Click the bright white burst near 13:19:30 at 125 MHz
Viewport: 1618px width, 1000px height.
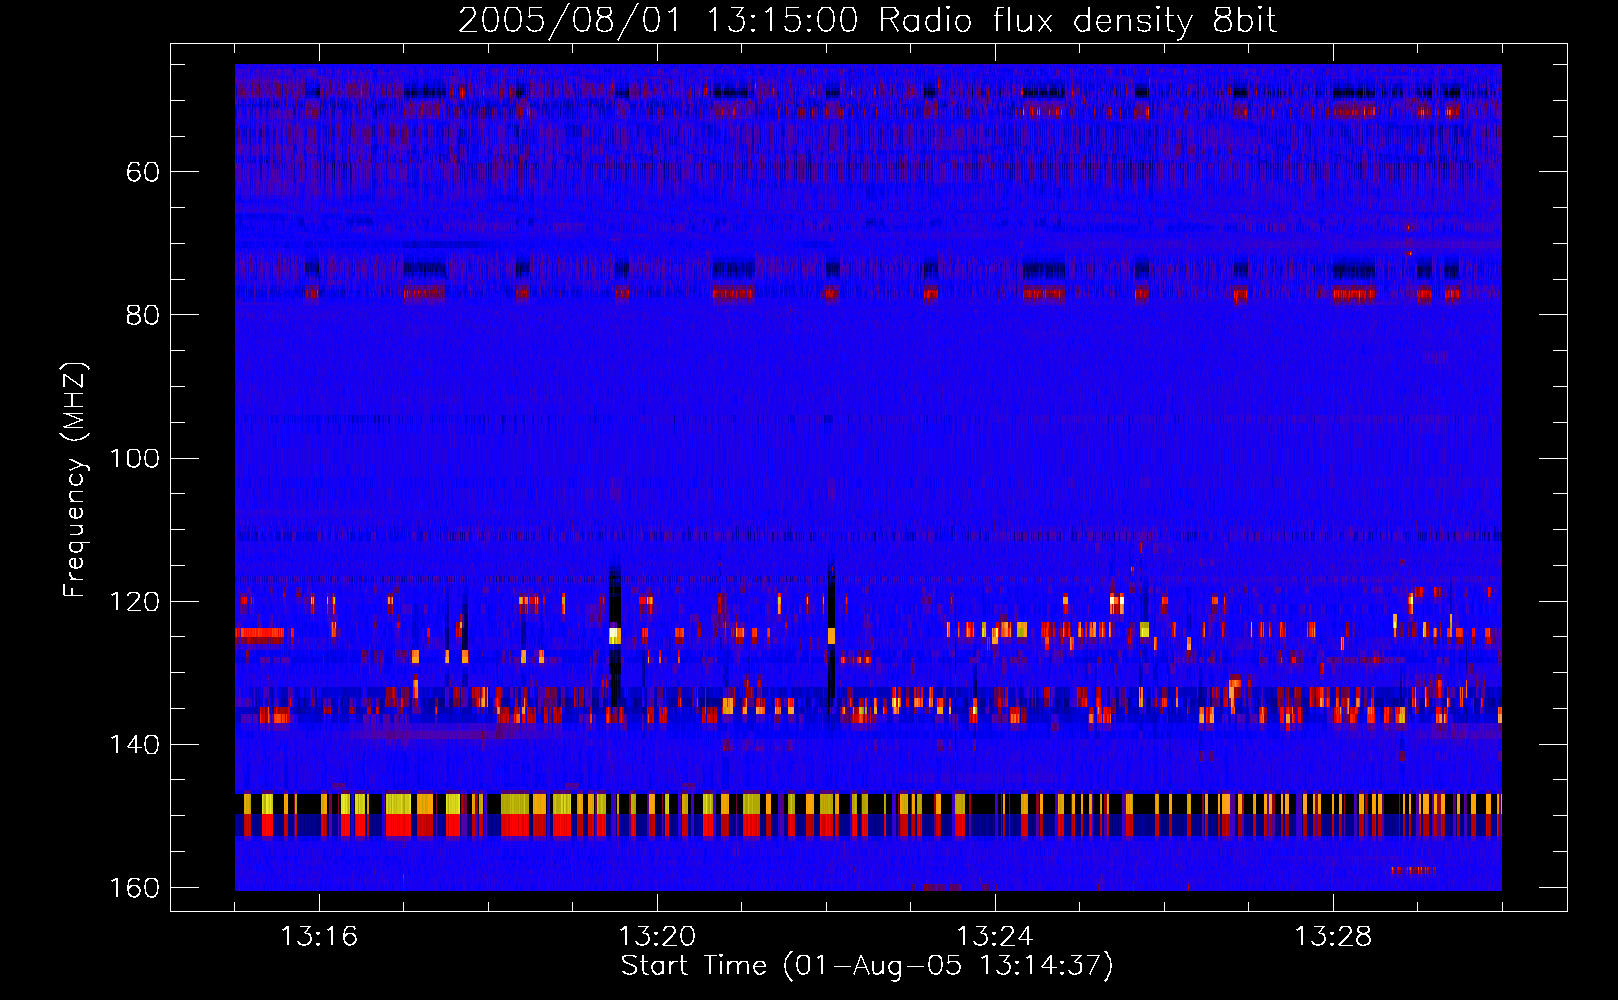click(615, 635)
